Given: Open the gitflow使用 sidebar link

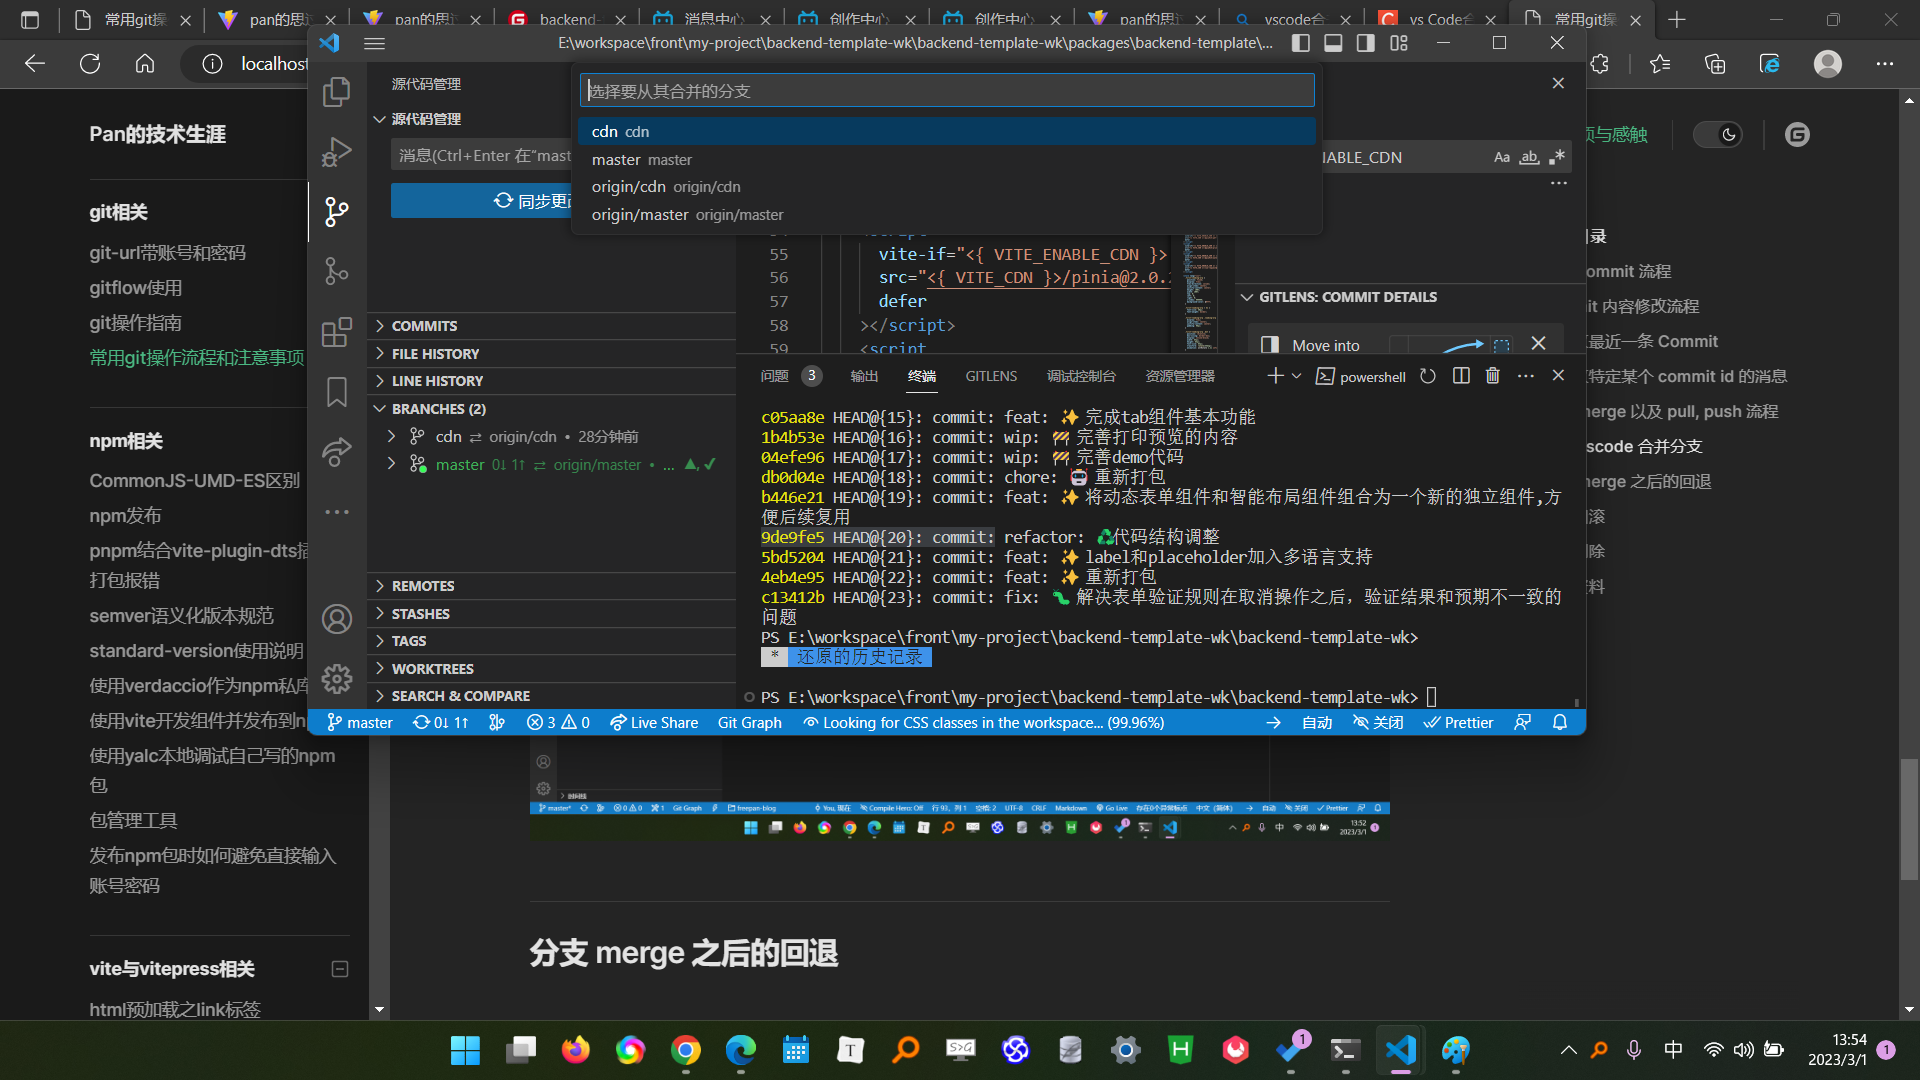Looking at the screenshot, I should coord(135,288).
